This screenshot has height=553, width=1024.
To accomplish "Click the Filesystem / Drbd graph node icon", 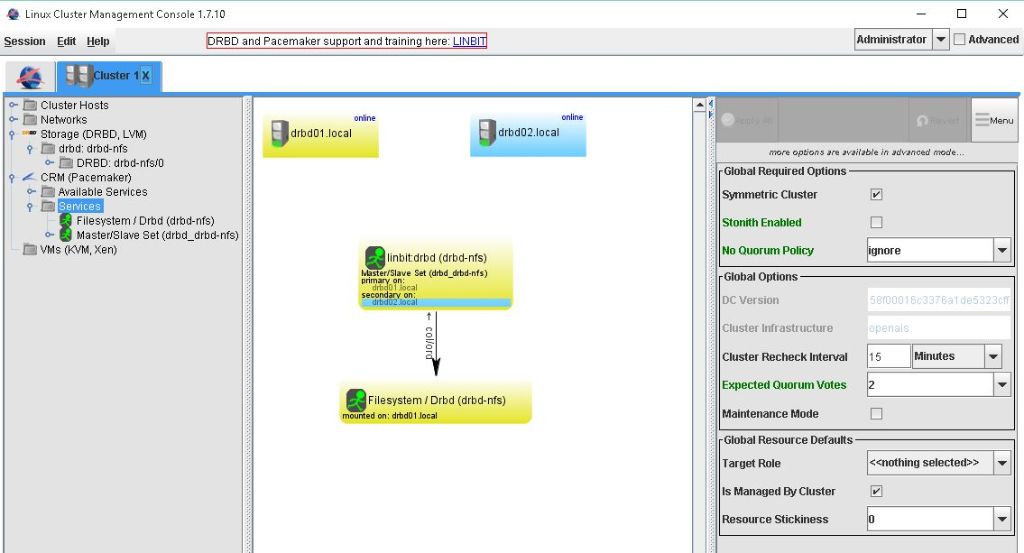I will [356, 400].
